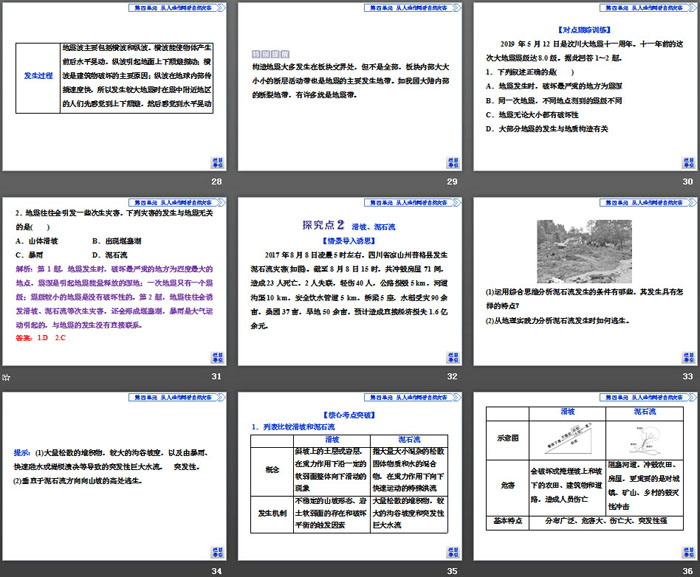Select slide 31 thumbnail with red answer text

(x=114, y=282)
